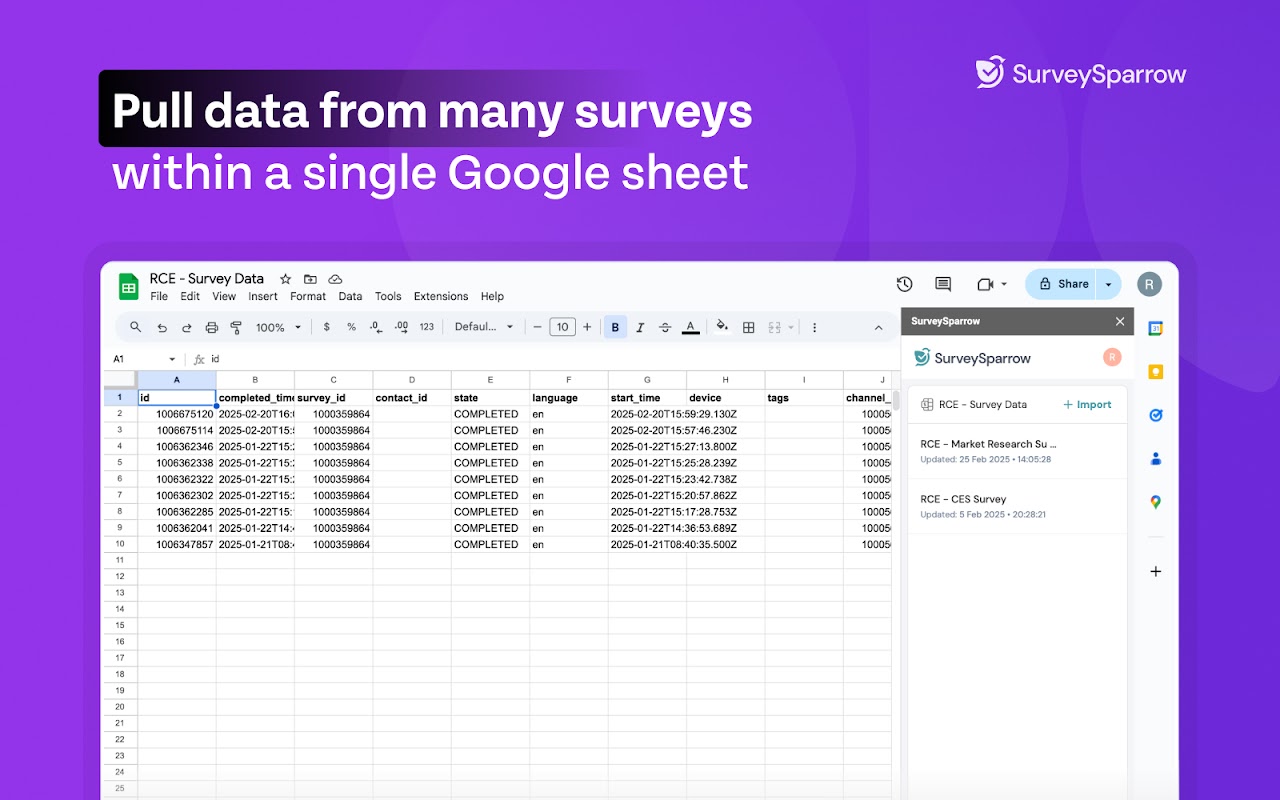Image resolution: width=1280 pixels, height=800 pixels.
Task: Open the search the menus tool
Action: pos(136,327)
